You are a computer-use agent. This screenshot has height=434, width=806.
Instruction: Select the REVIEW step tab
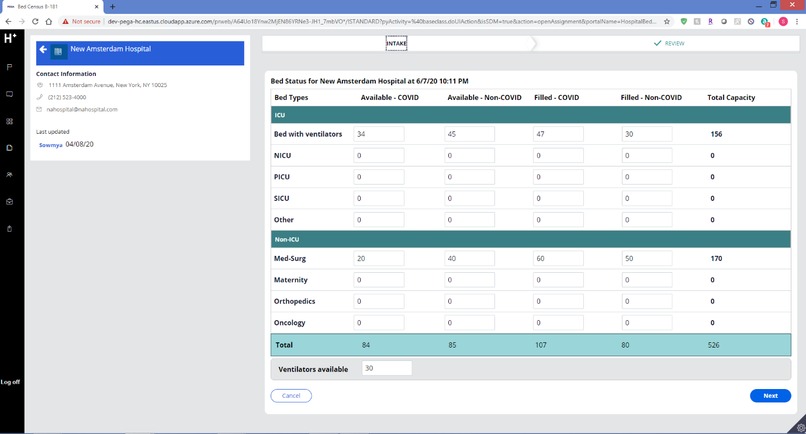coord(669,43)
